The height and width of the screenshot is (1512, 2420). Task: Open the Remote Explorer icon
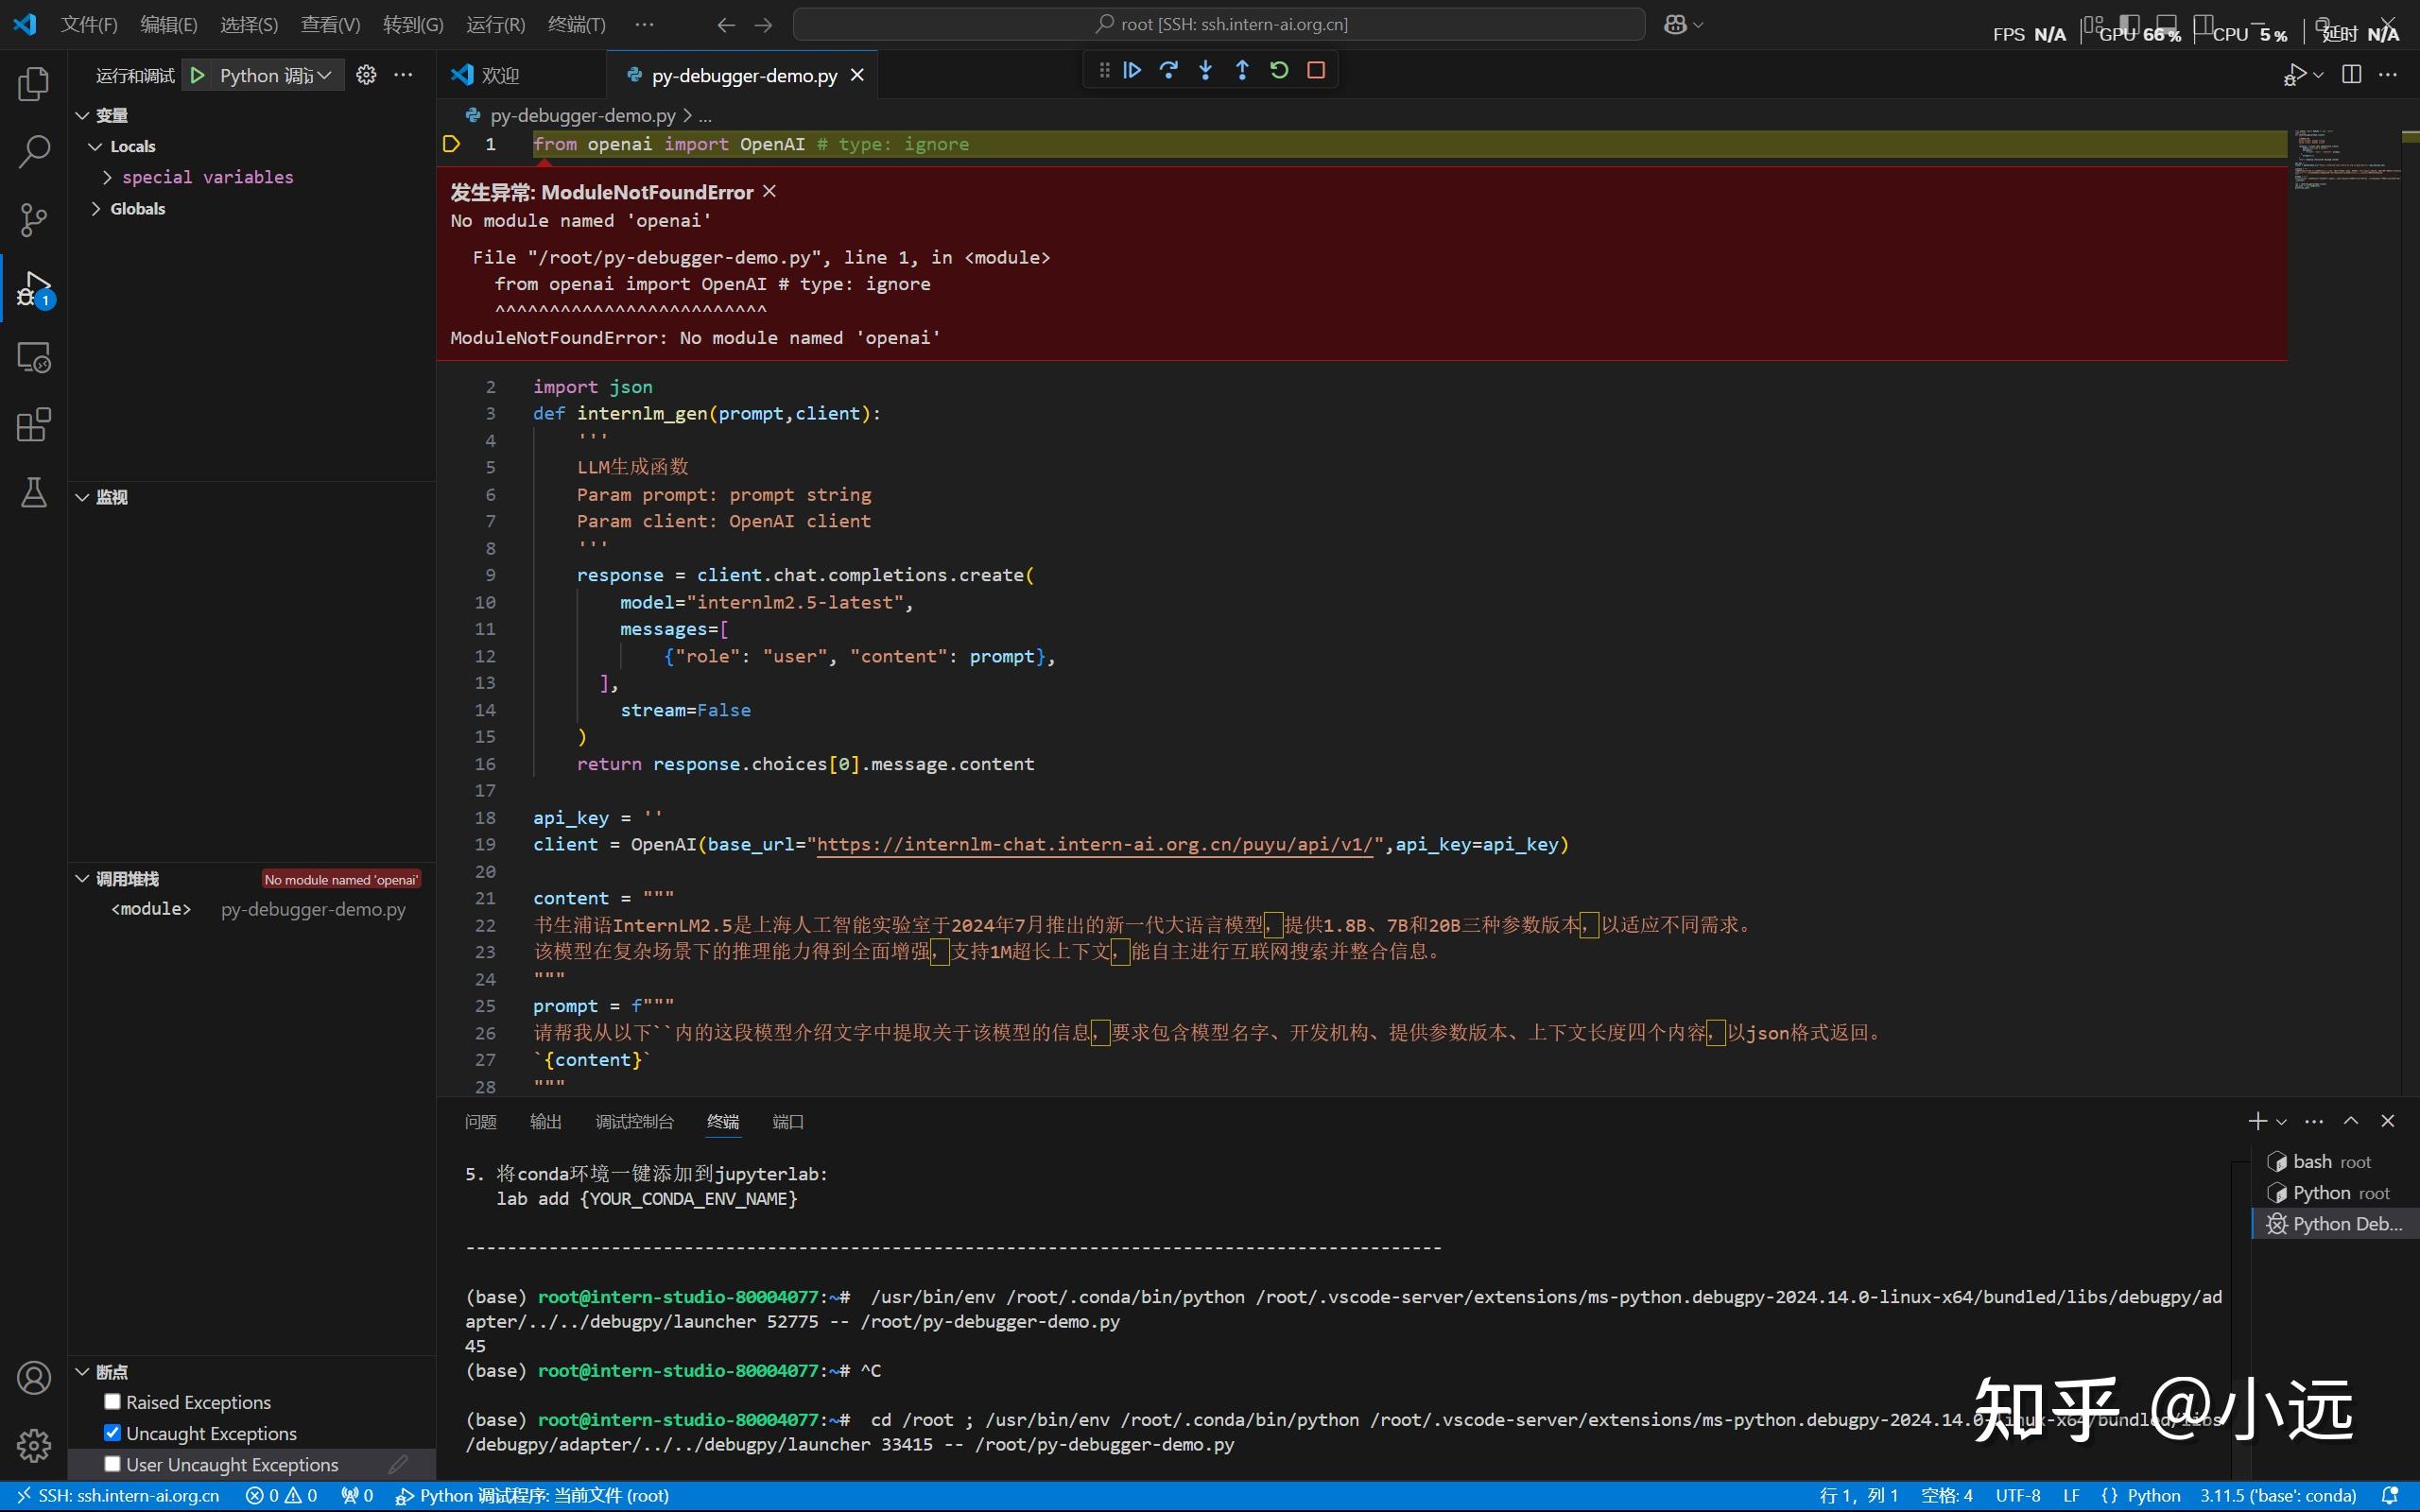[33, 357]
